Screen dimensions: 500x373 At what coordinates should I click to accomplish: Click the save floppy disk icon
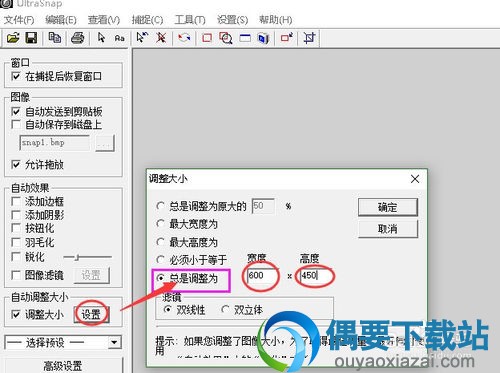point(31,38)
